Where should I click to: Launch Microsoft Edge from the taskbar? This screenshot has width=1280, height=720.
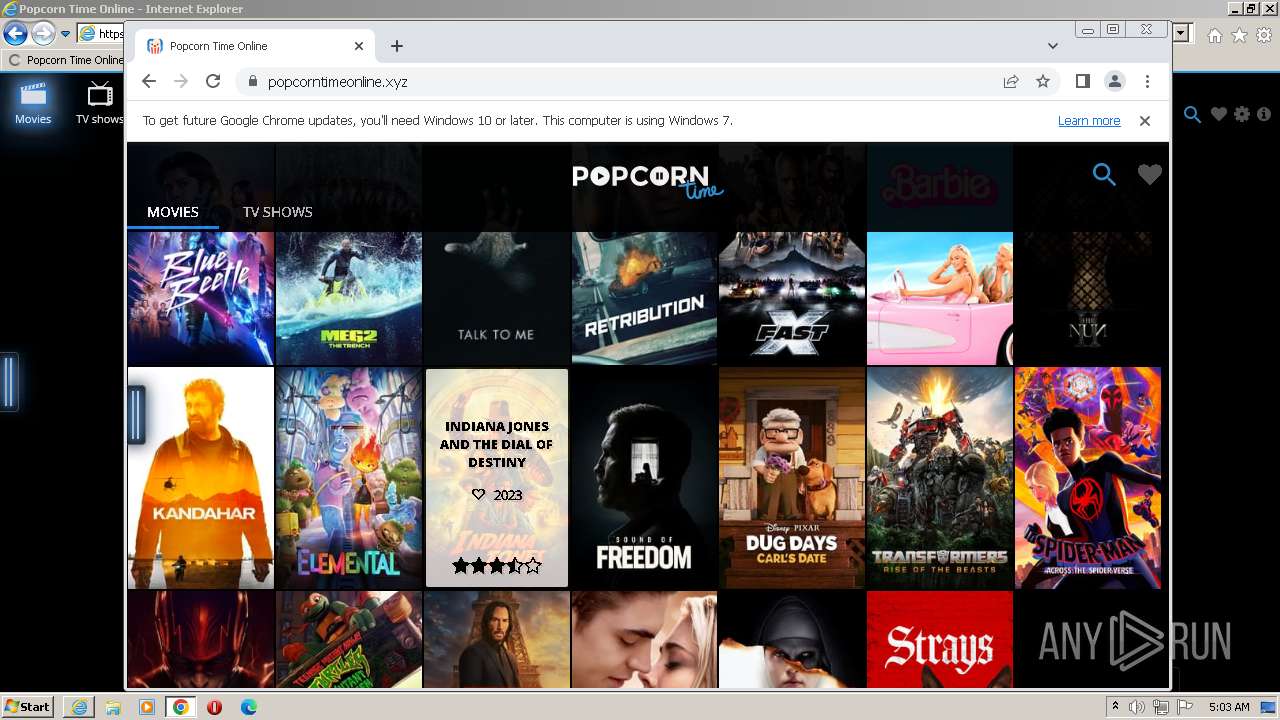click(248, 707)
